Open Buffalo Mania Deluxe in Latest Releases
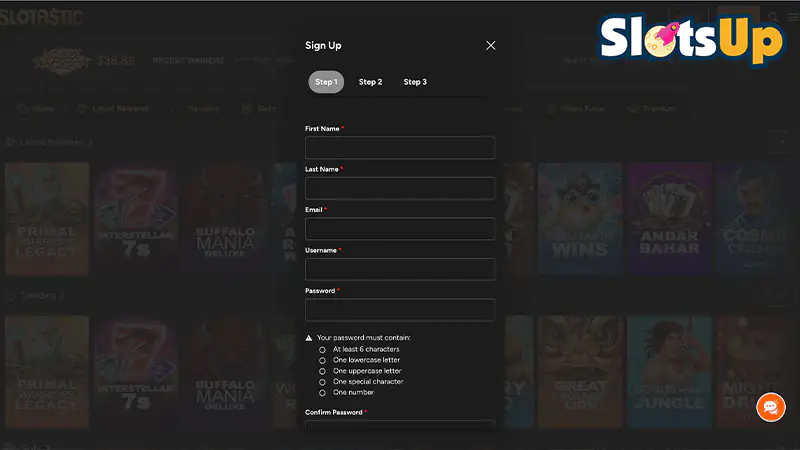 pyautogui.click(x=225, y=219)
